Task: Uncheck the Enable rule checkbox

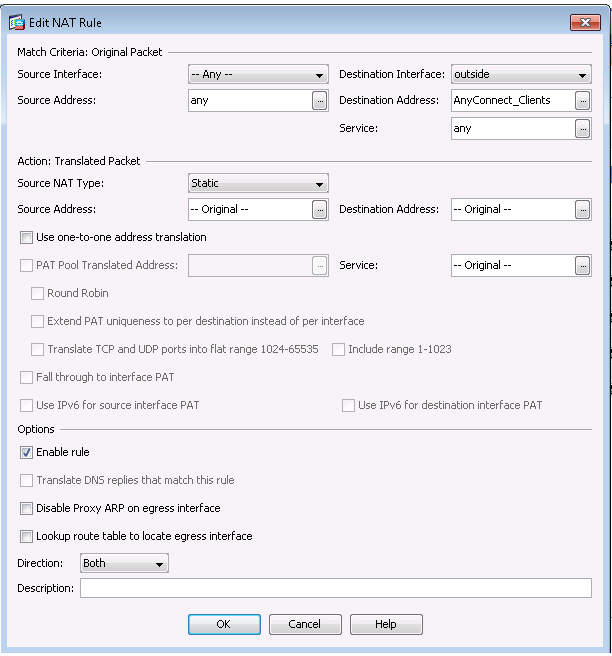Action: (26, 453)
